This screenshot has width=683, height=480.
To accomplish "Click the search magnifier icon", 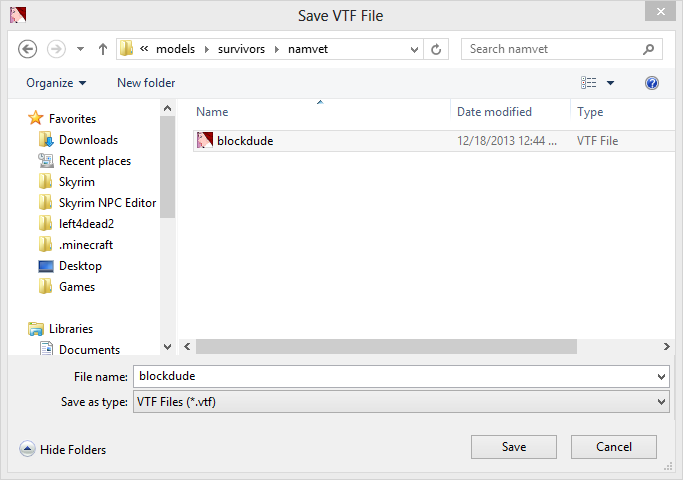I will [648, 49].
